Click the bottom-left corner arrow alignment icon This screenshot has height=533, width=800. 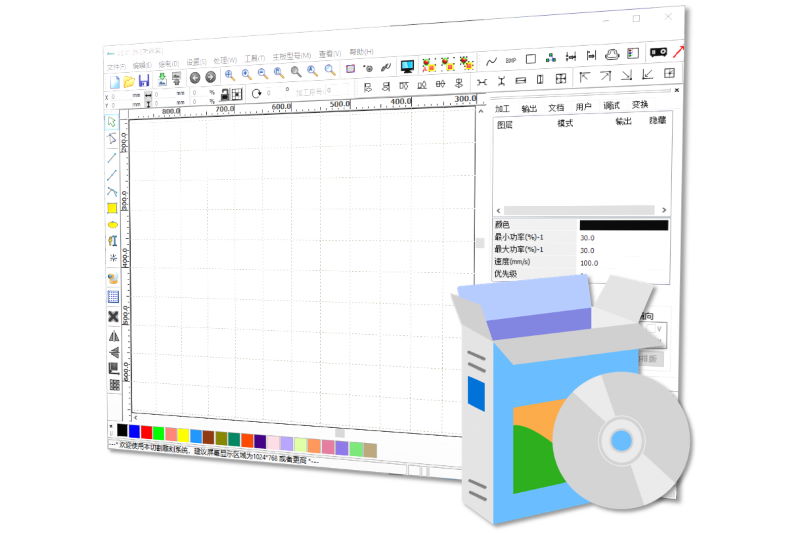[x=647, y=74]
